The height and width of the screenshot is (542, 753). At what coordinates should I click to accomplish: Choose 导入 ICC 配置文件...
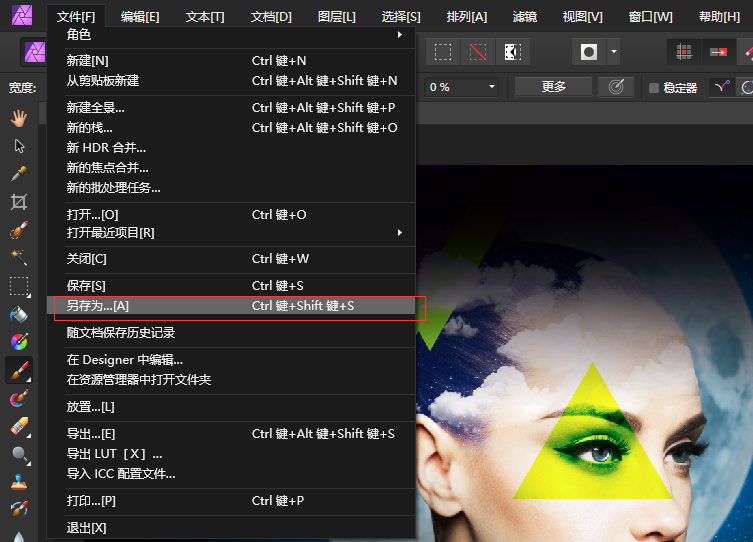pos(231,474)
